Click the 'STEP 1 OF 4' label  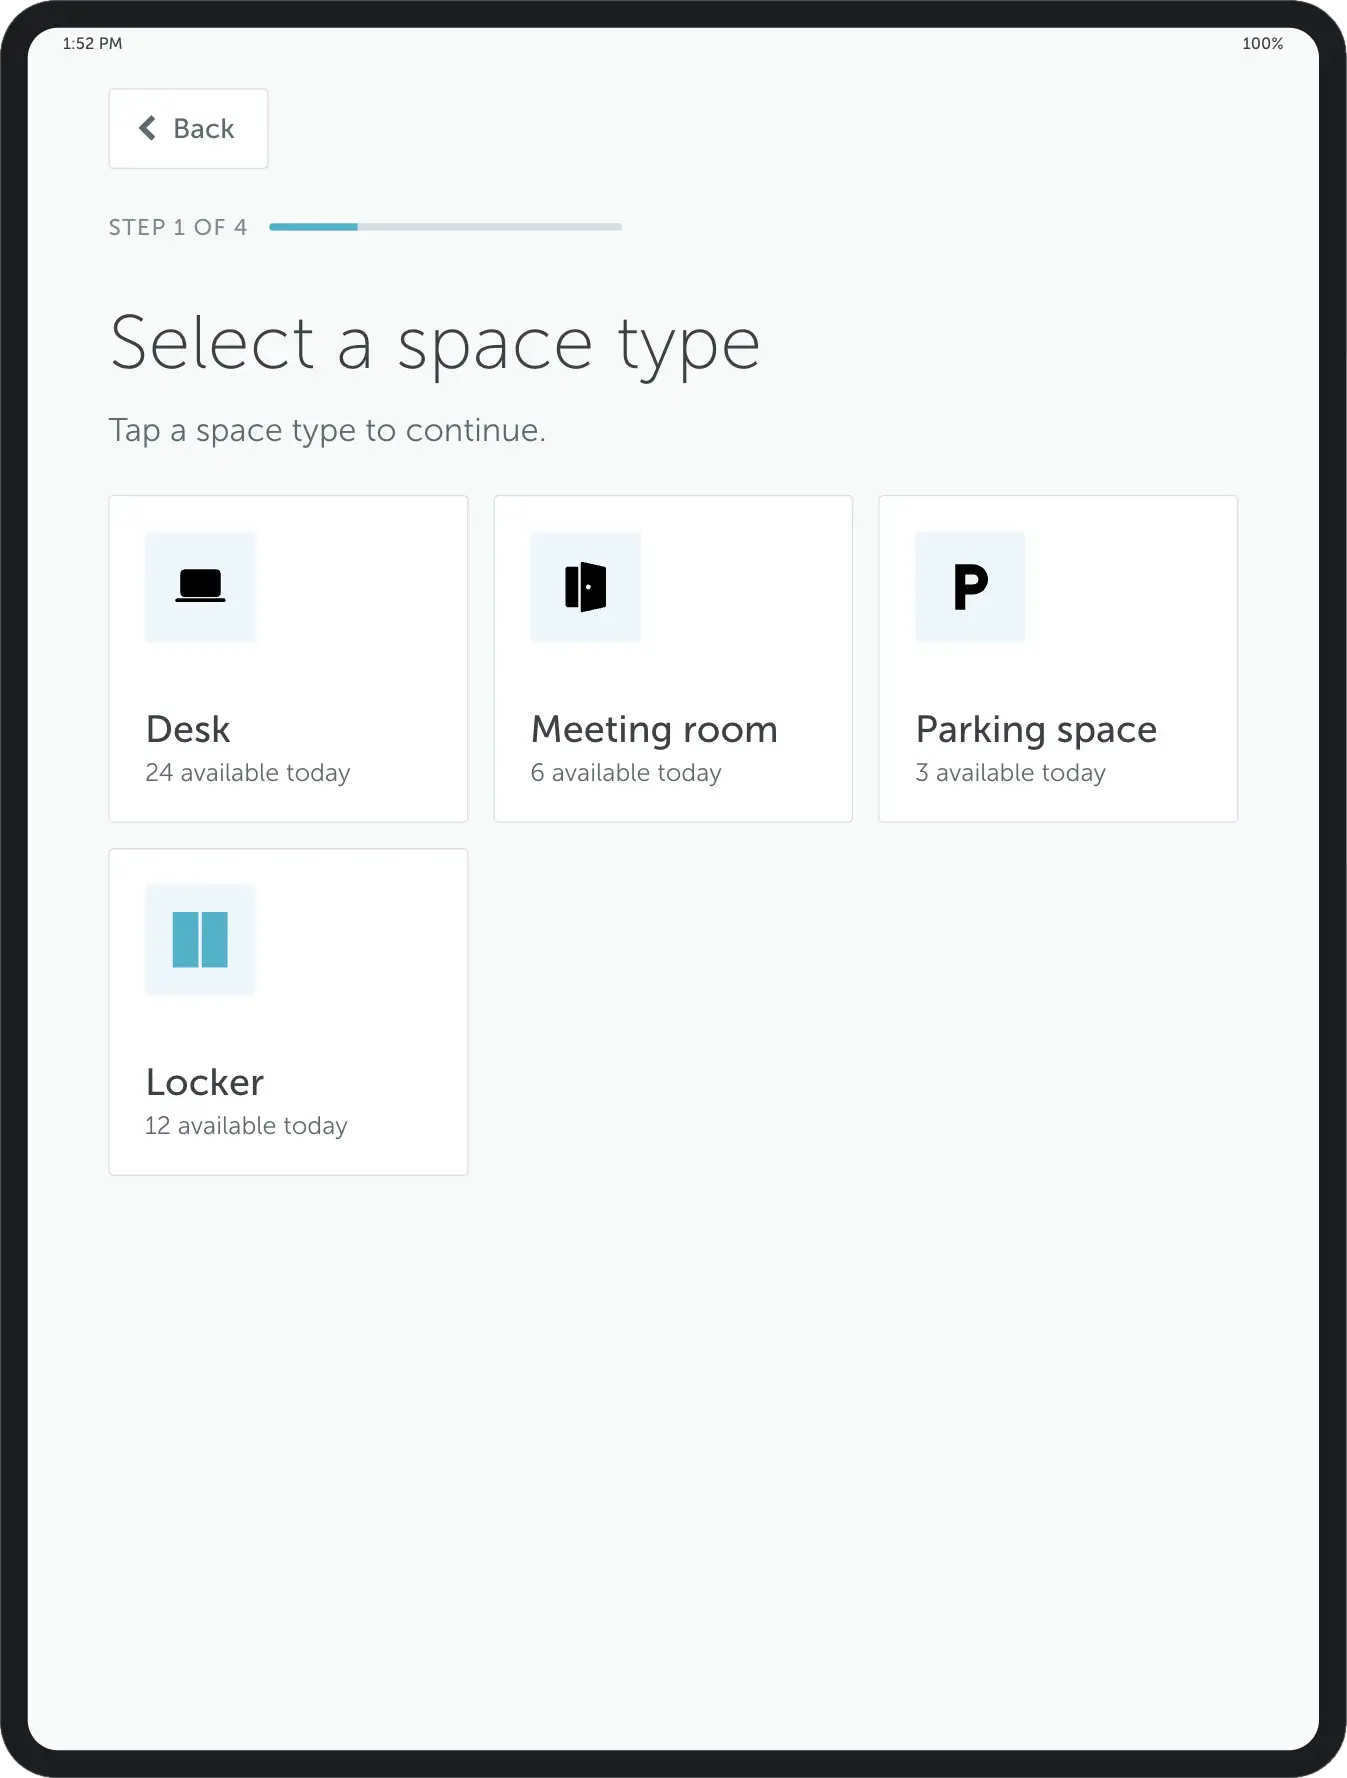pyautogui.click(x=178, y=227)
